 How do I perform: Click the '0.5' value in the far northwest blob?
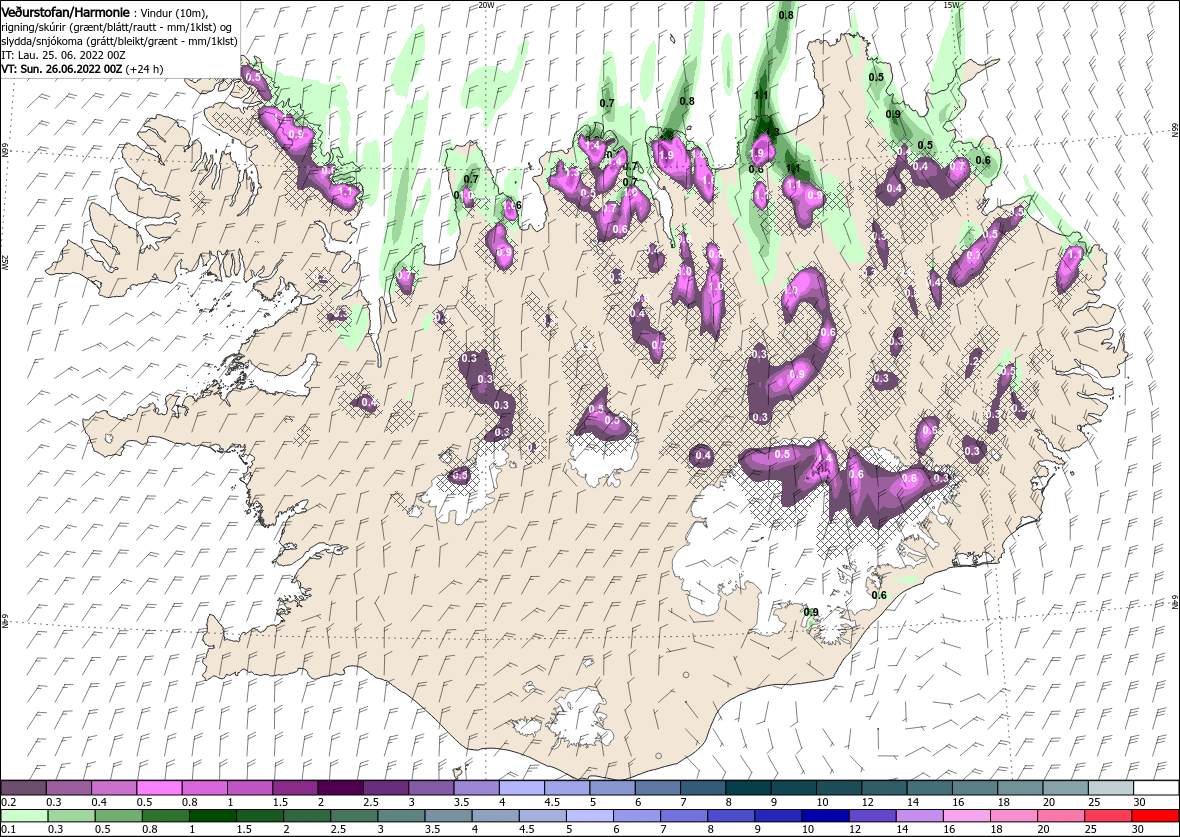tap(253, 78)
